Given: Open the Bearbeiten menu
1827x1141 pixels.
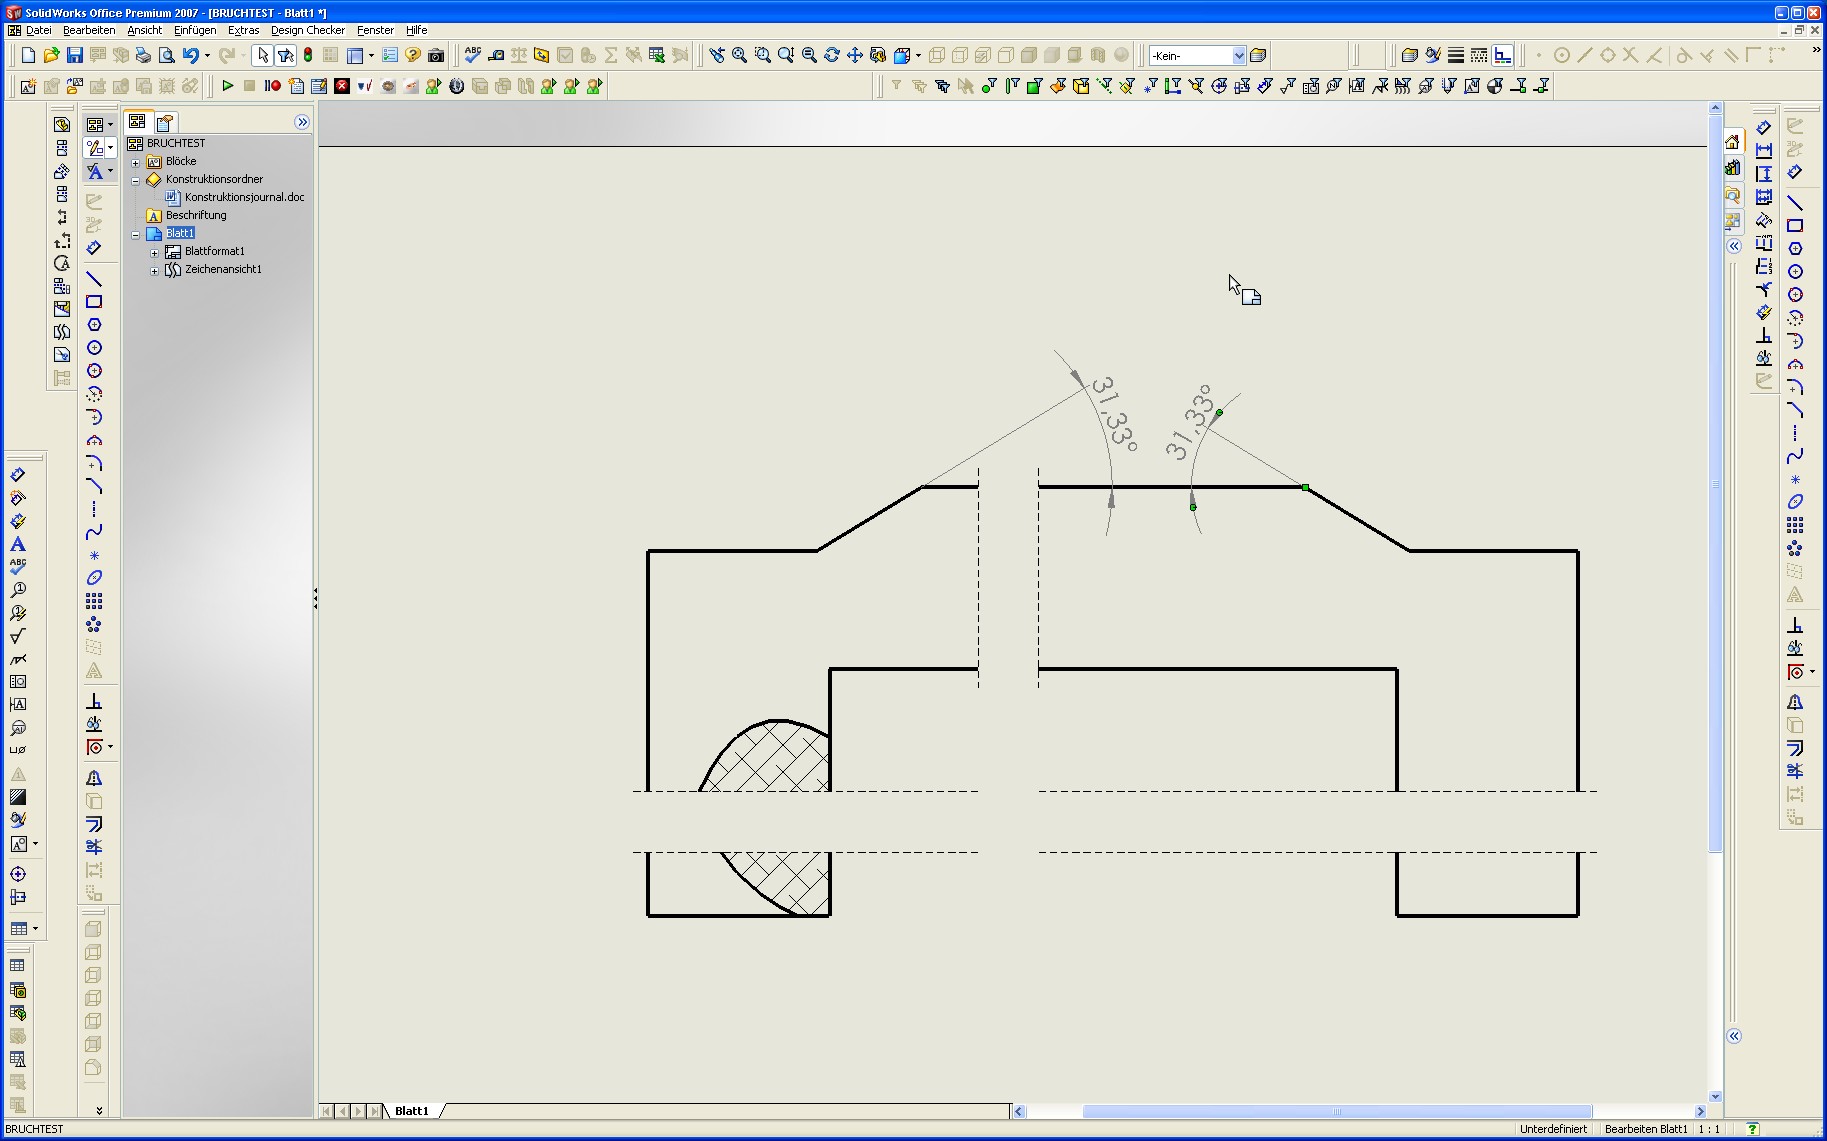Looking at the screenshot, I should [x=89, y=30].
